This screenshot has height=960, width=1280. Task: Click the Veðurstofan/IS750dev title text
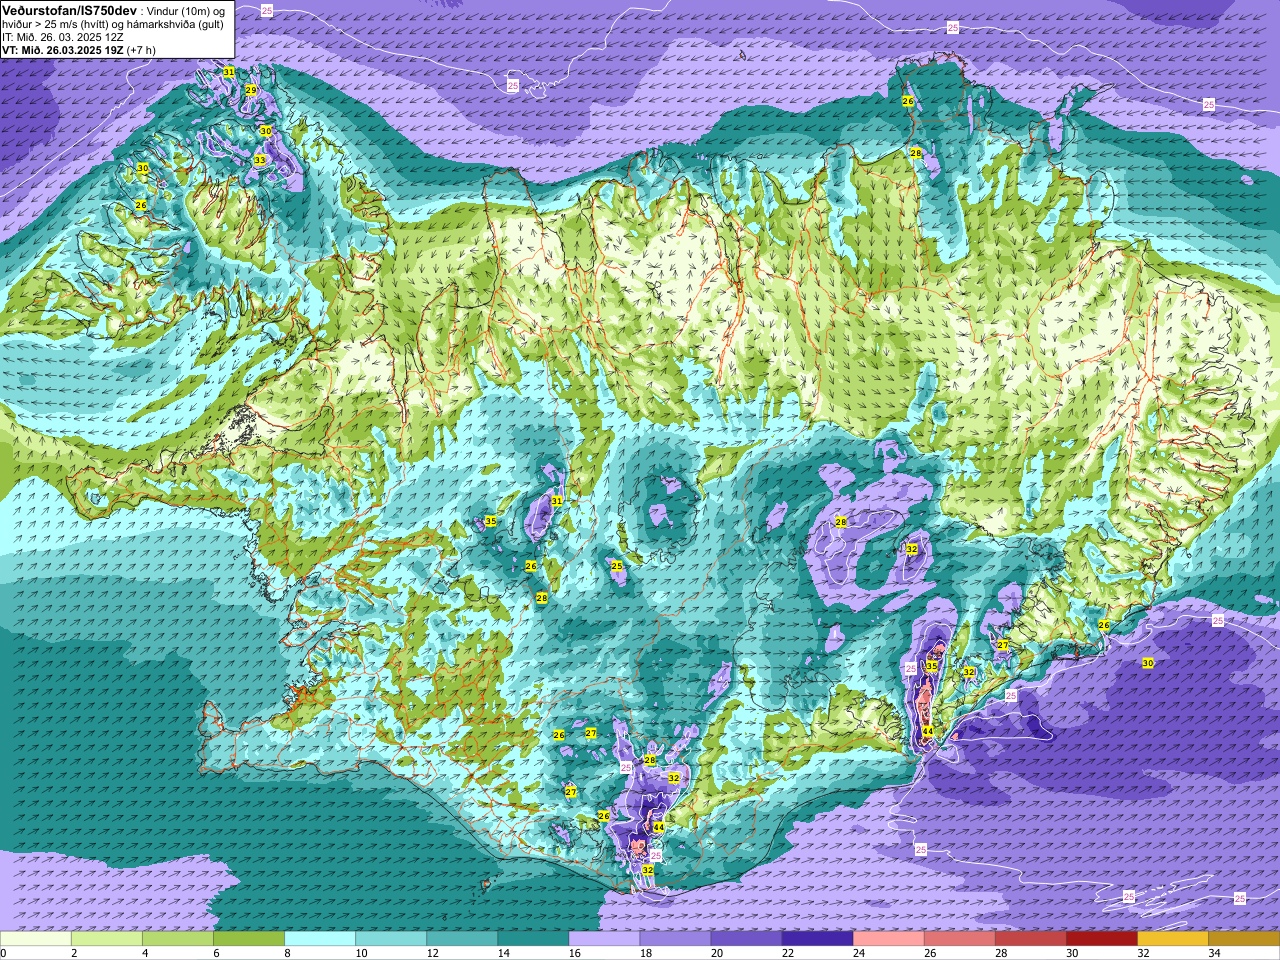[69, 9]
